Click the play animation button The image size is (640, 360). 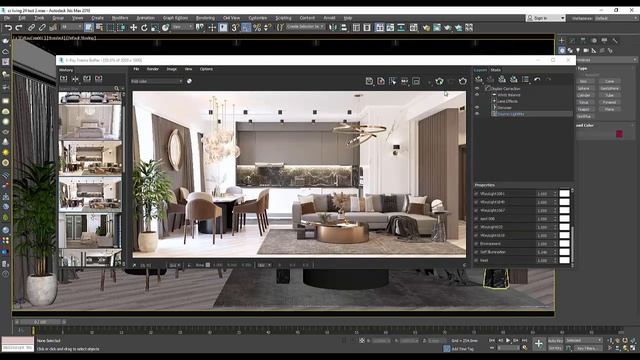pos(508,340)
